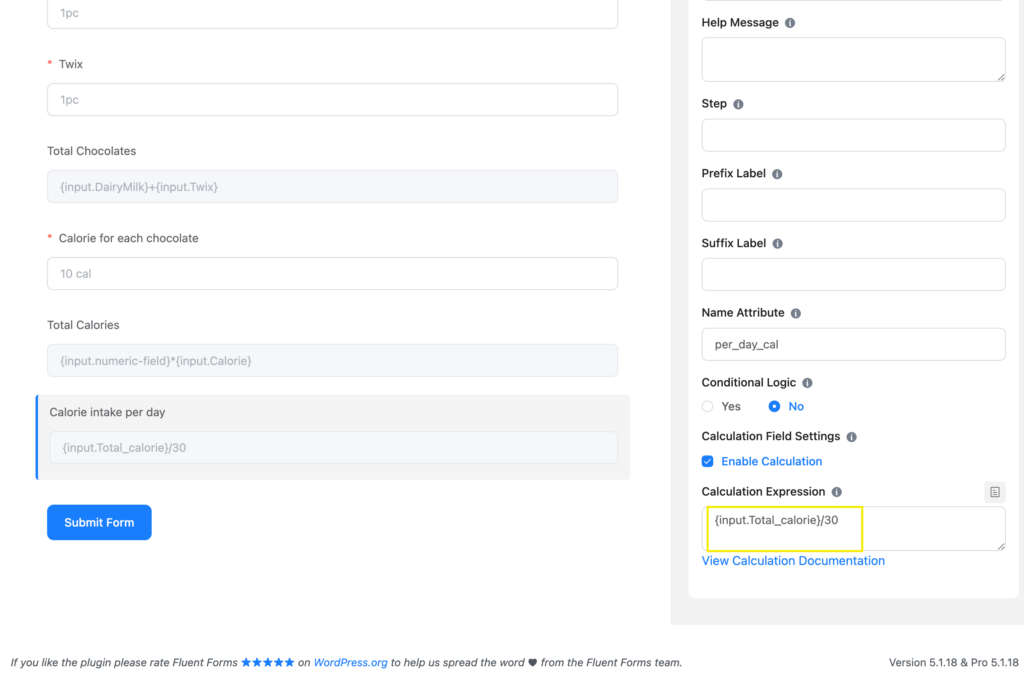The height and width of the screenshot is (677, 1024).
Task: Click the Step input field
Action: pyautogui.click(x=853, y=135)
